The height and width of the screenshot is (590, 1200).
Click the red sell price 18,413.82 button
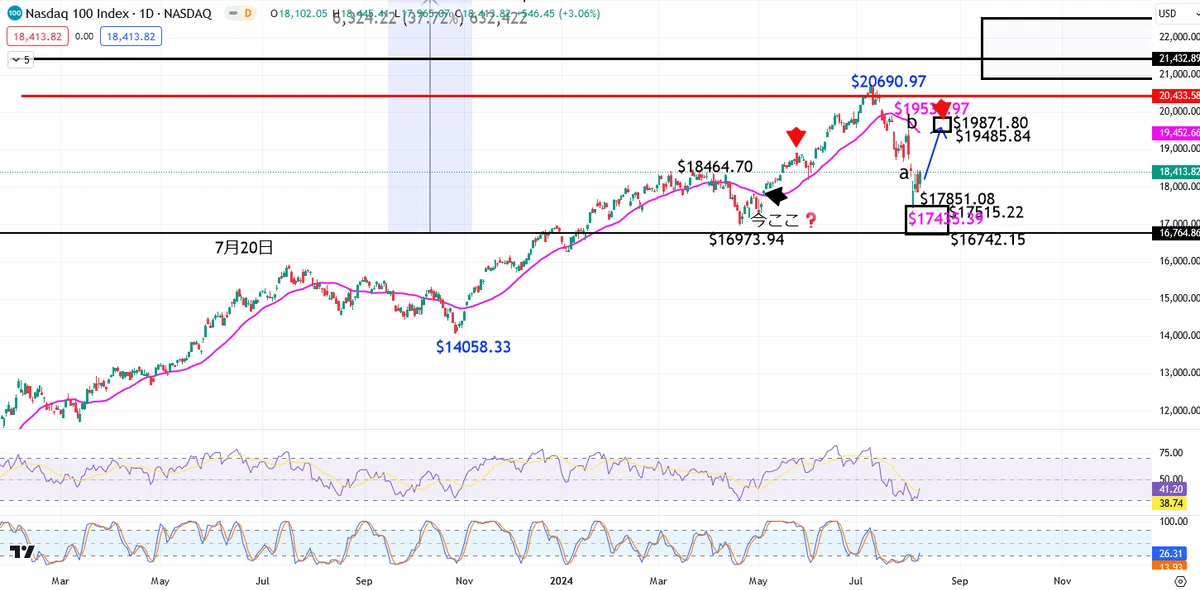pyautogui.click(x=36, y=36)
